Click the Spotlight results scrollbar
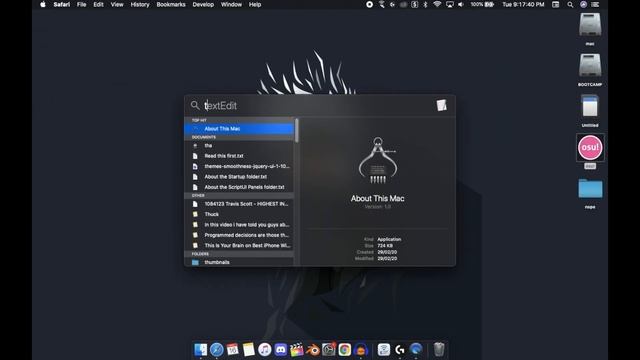 (297, 131)
